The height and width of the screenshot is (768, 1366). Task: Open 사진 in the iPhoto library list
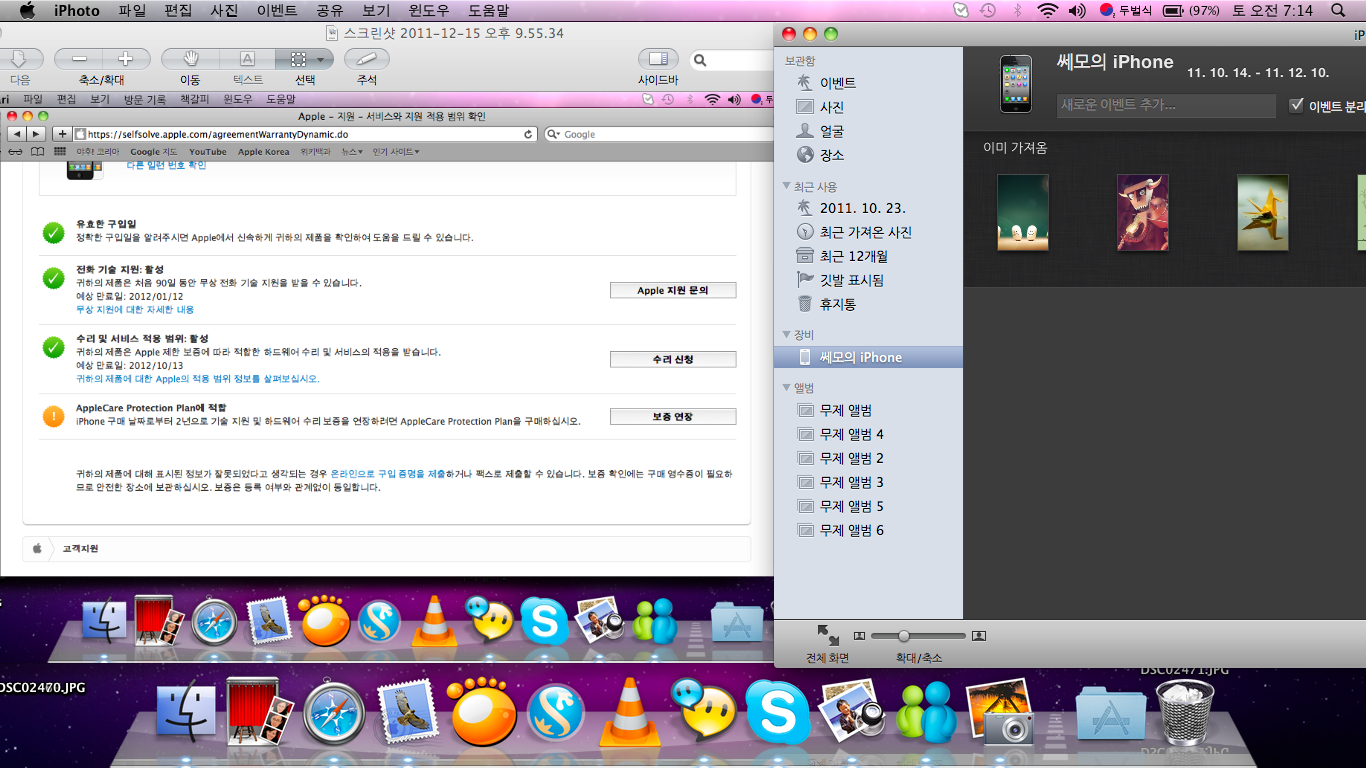[x=831, y=107]
